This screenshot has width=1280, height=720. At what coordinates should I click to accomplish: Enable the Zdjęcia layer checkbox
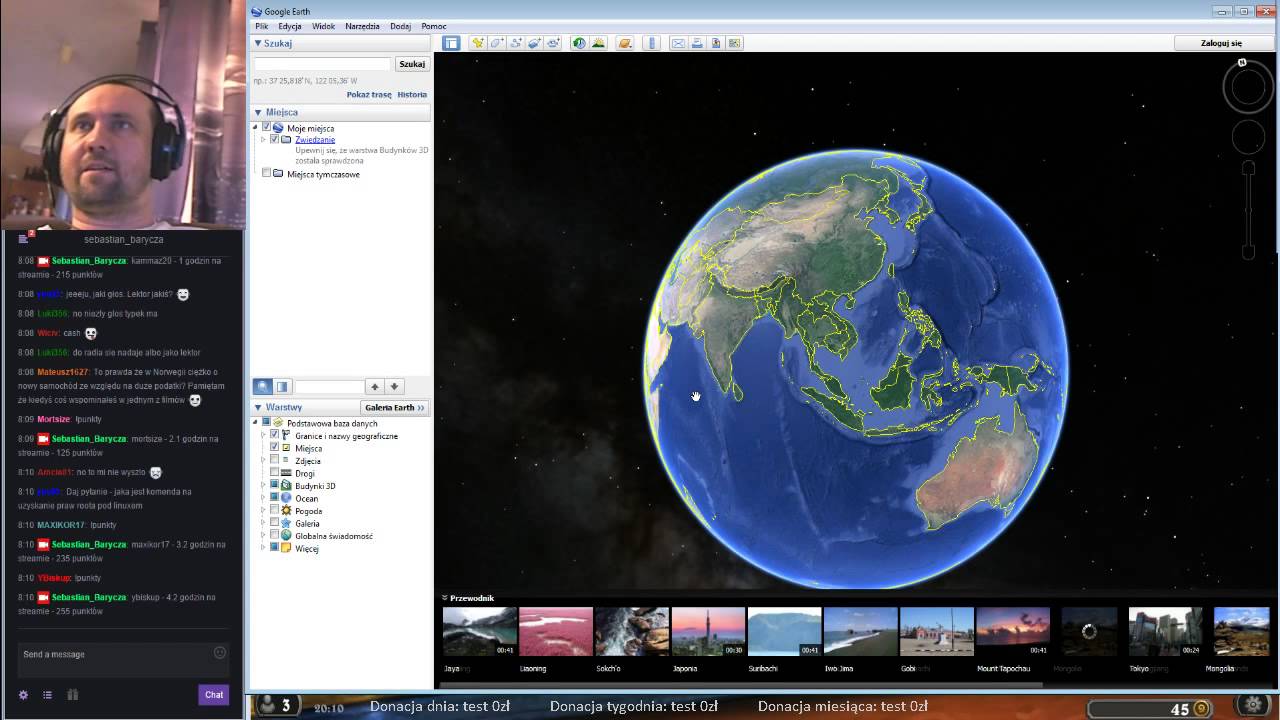275,460
